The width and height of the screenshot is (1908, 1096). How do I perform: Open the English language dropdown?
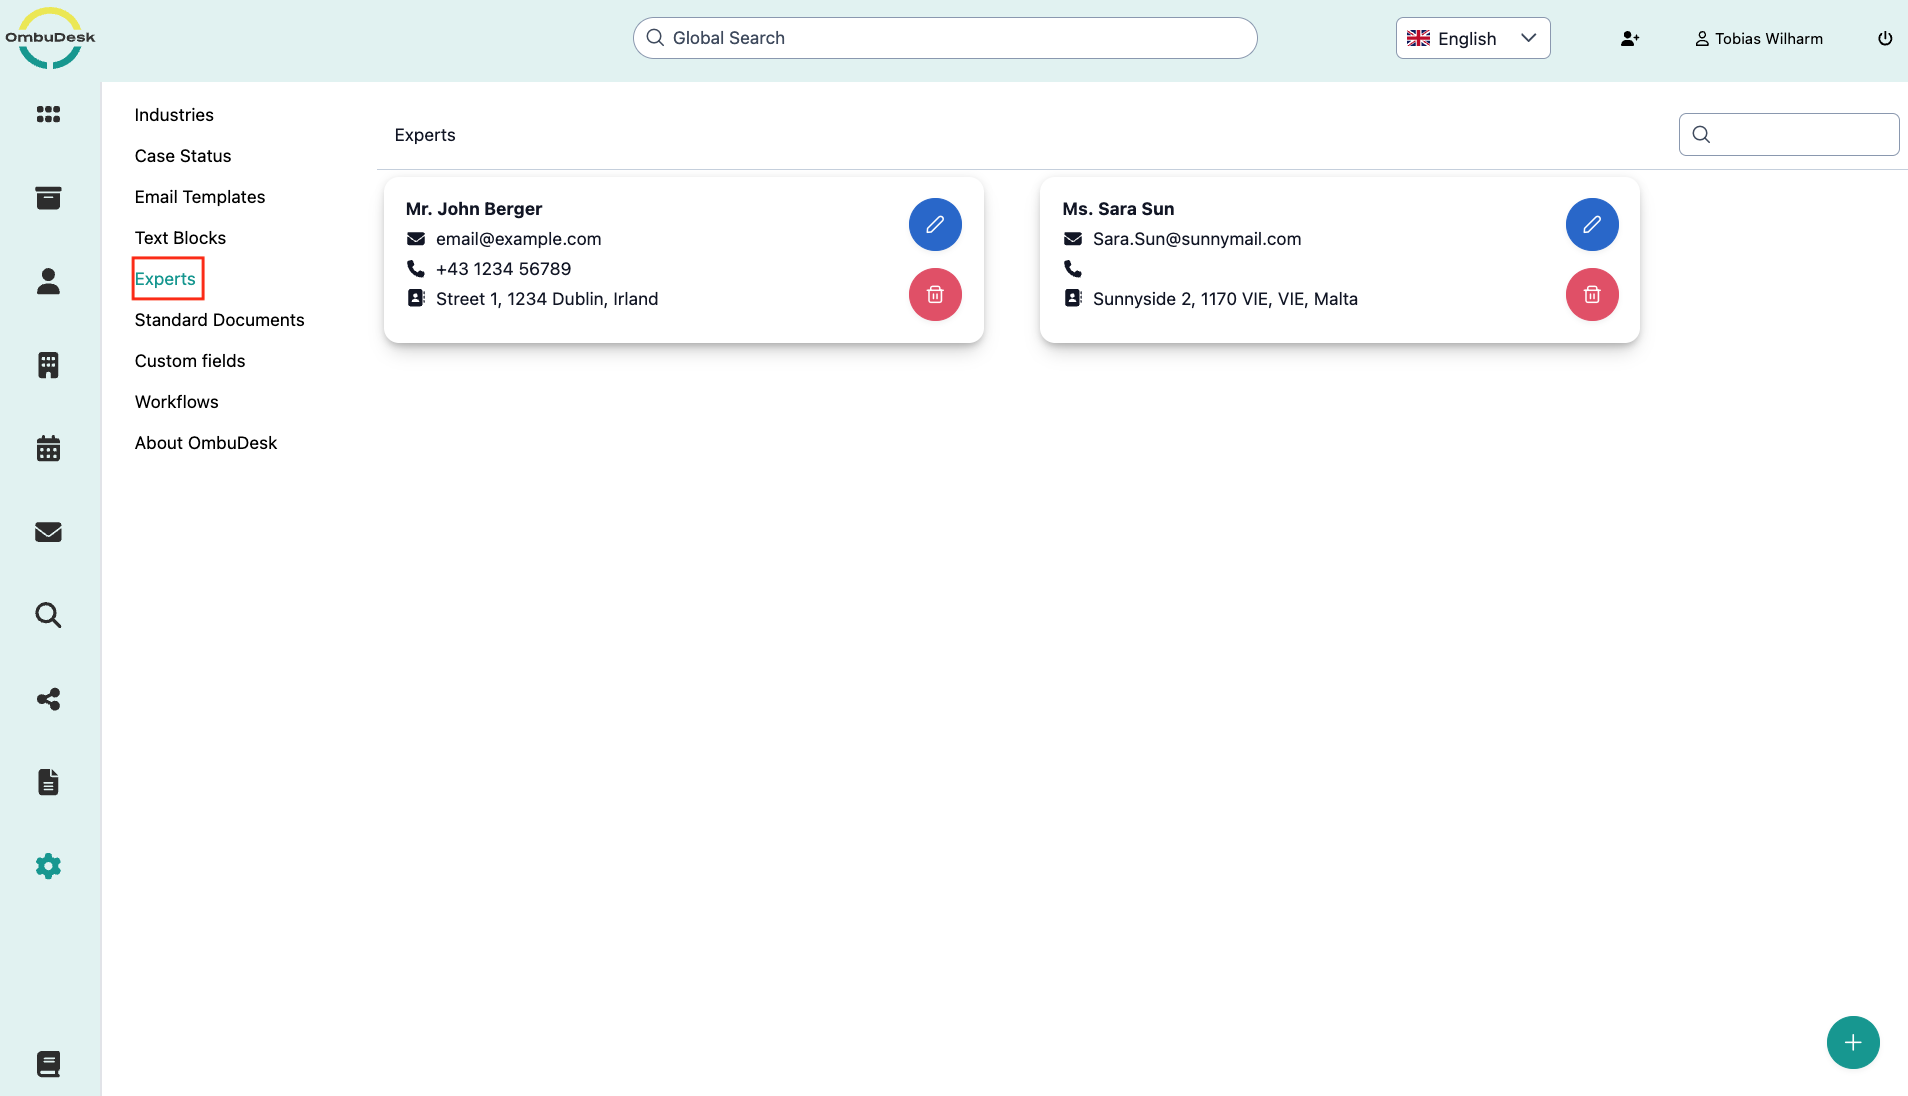[x=1473, y=38]
